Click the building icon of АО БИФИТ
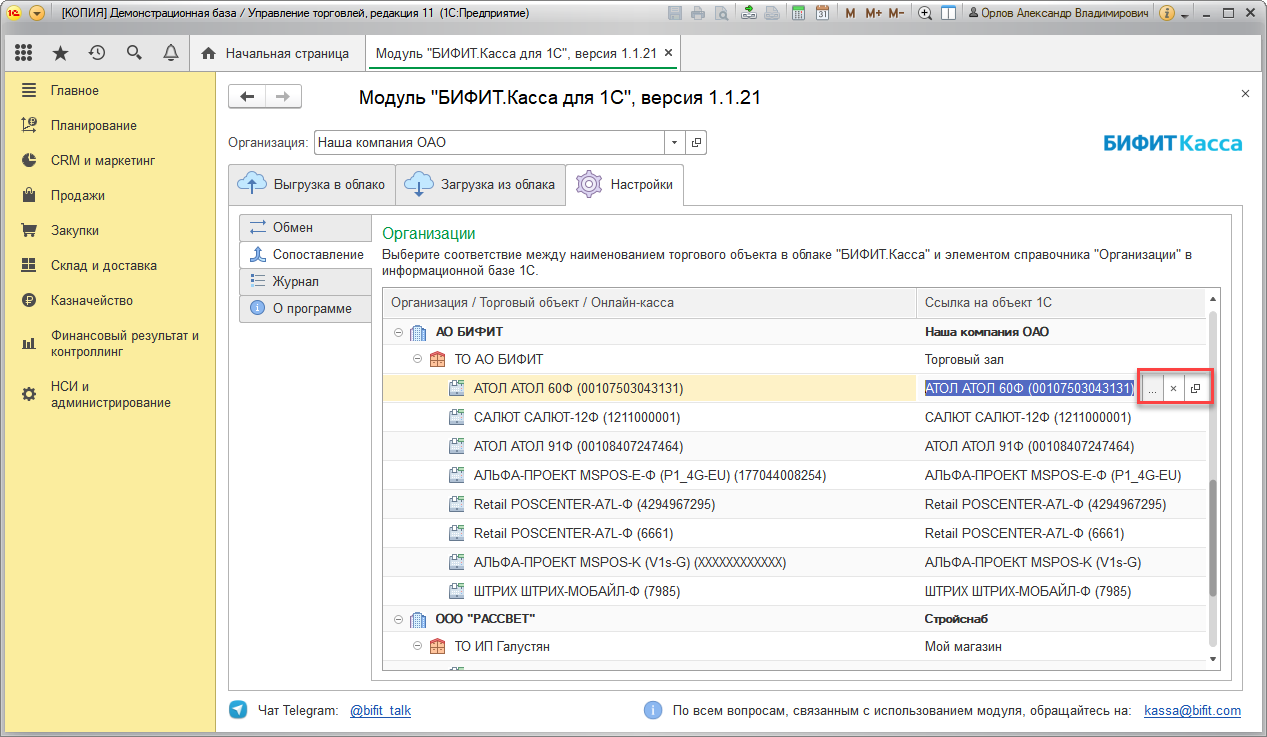 point(418,331)
